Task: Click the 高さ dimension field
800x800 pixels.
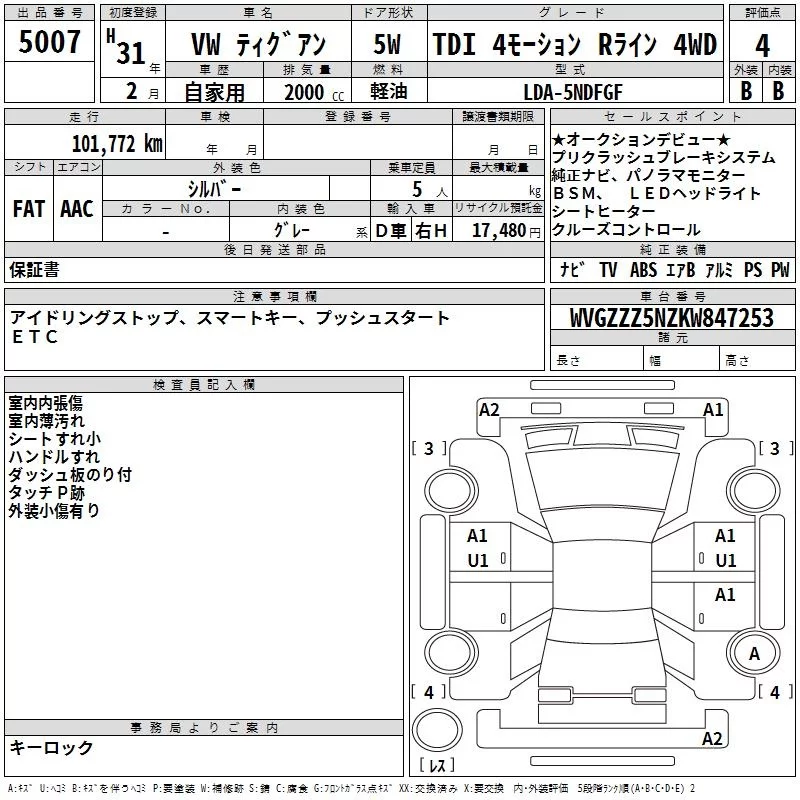Action: click(x=758, y=359)
